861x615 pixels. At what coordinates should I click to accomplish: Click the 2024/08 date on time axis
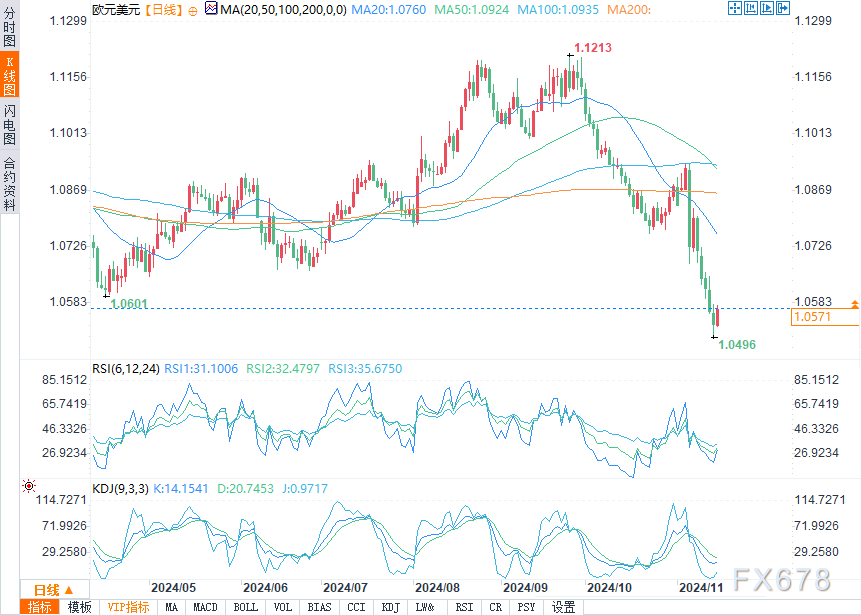(x=437, y=588)
